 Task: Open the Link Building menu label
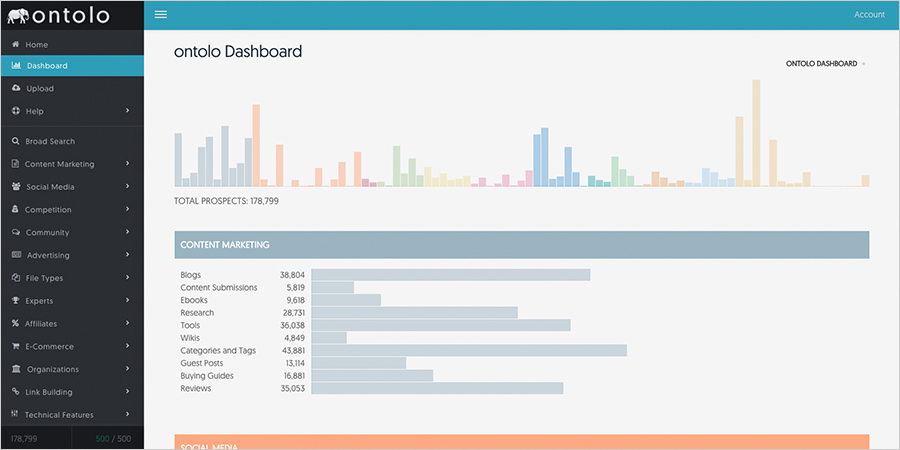[49, 392]
